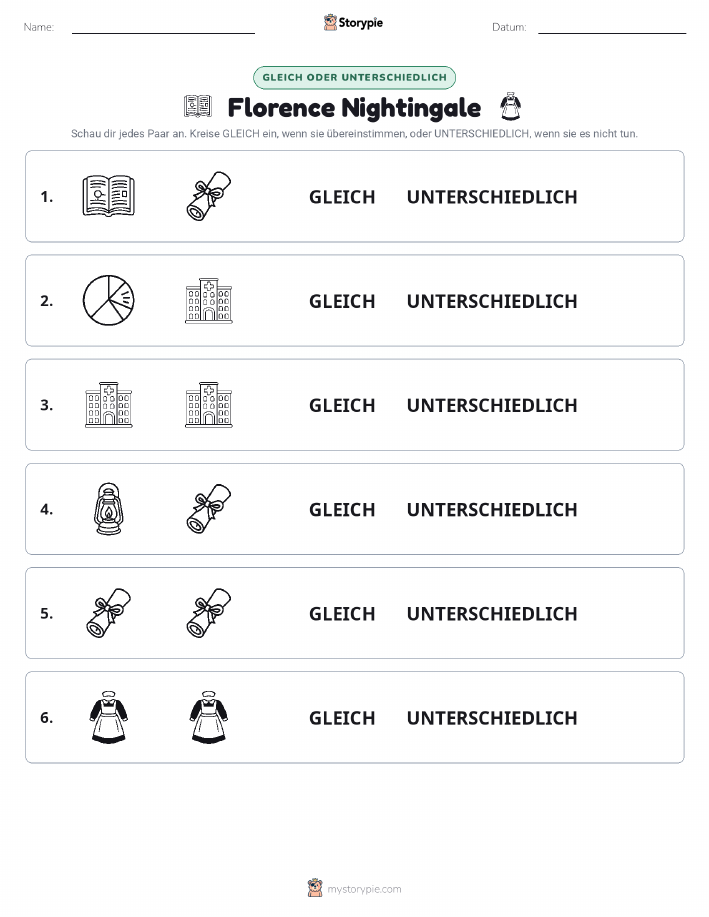Click the right nurse dress in row 6

209,717
